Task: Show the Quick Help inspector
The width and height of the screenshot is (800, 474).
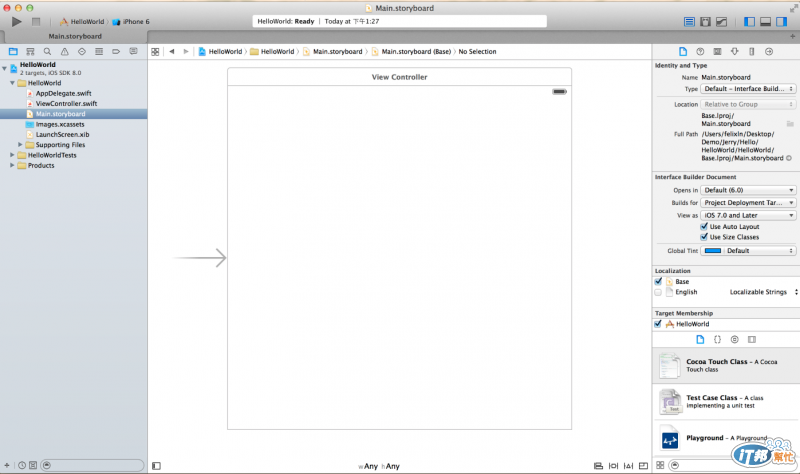Action: pos(700,52)
